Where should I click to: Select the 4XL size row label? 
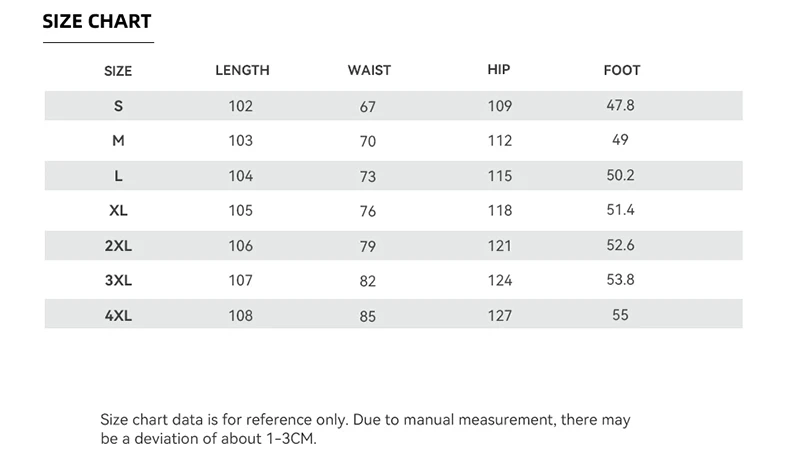coord(118,316)
